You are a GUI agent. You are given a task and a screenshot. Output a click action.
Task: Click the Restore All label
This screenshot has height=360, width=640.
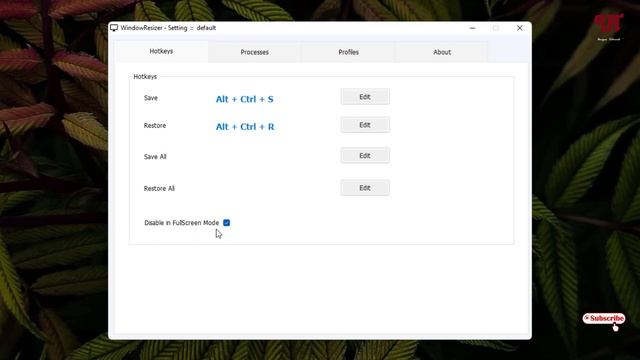point(159,189)
